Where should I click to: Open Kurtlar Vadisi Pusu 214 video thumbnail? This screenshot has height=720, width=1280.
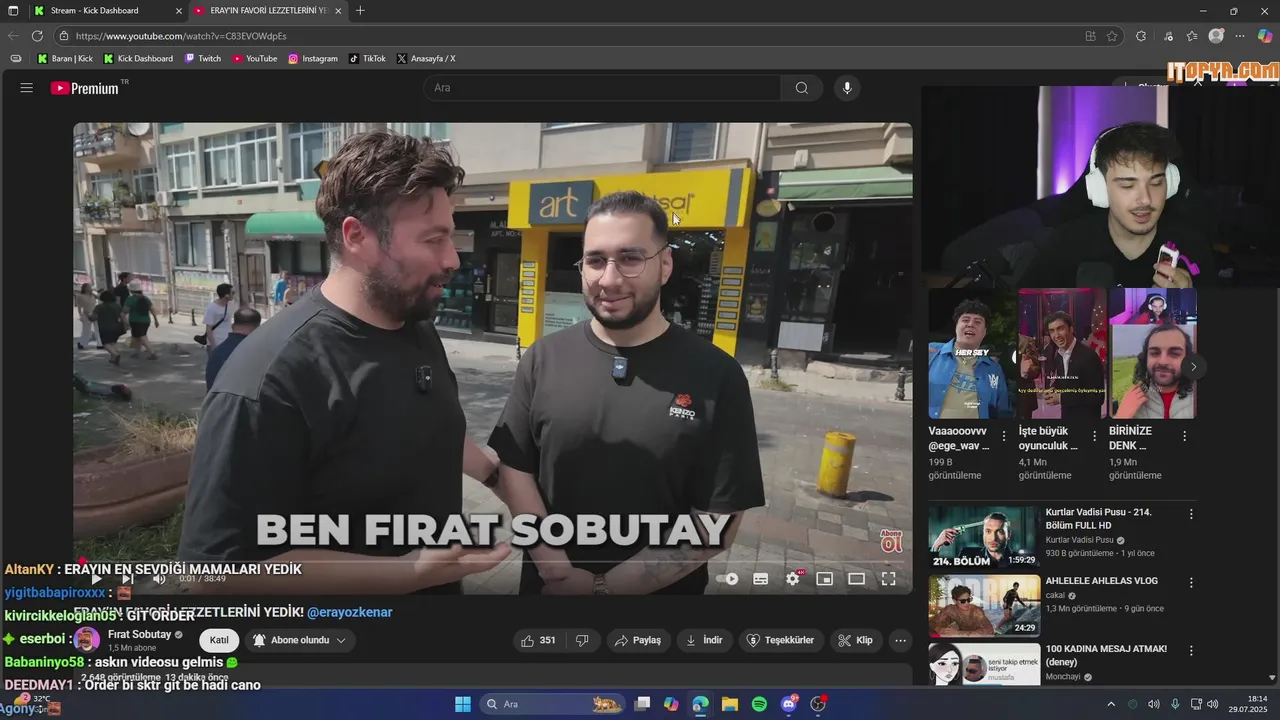984,537
